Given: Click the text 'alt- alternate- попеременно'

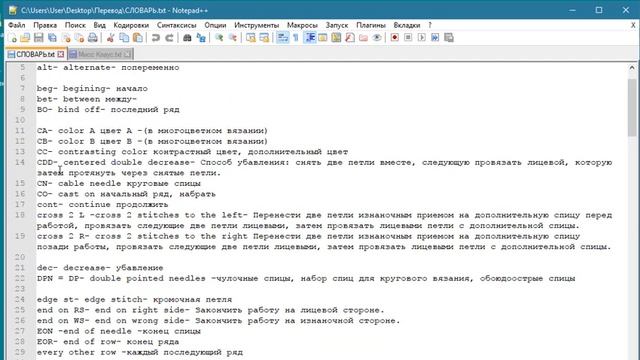Looking at the screenshot, I should [108, 68].
